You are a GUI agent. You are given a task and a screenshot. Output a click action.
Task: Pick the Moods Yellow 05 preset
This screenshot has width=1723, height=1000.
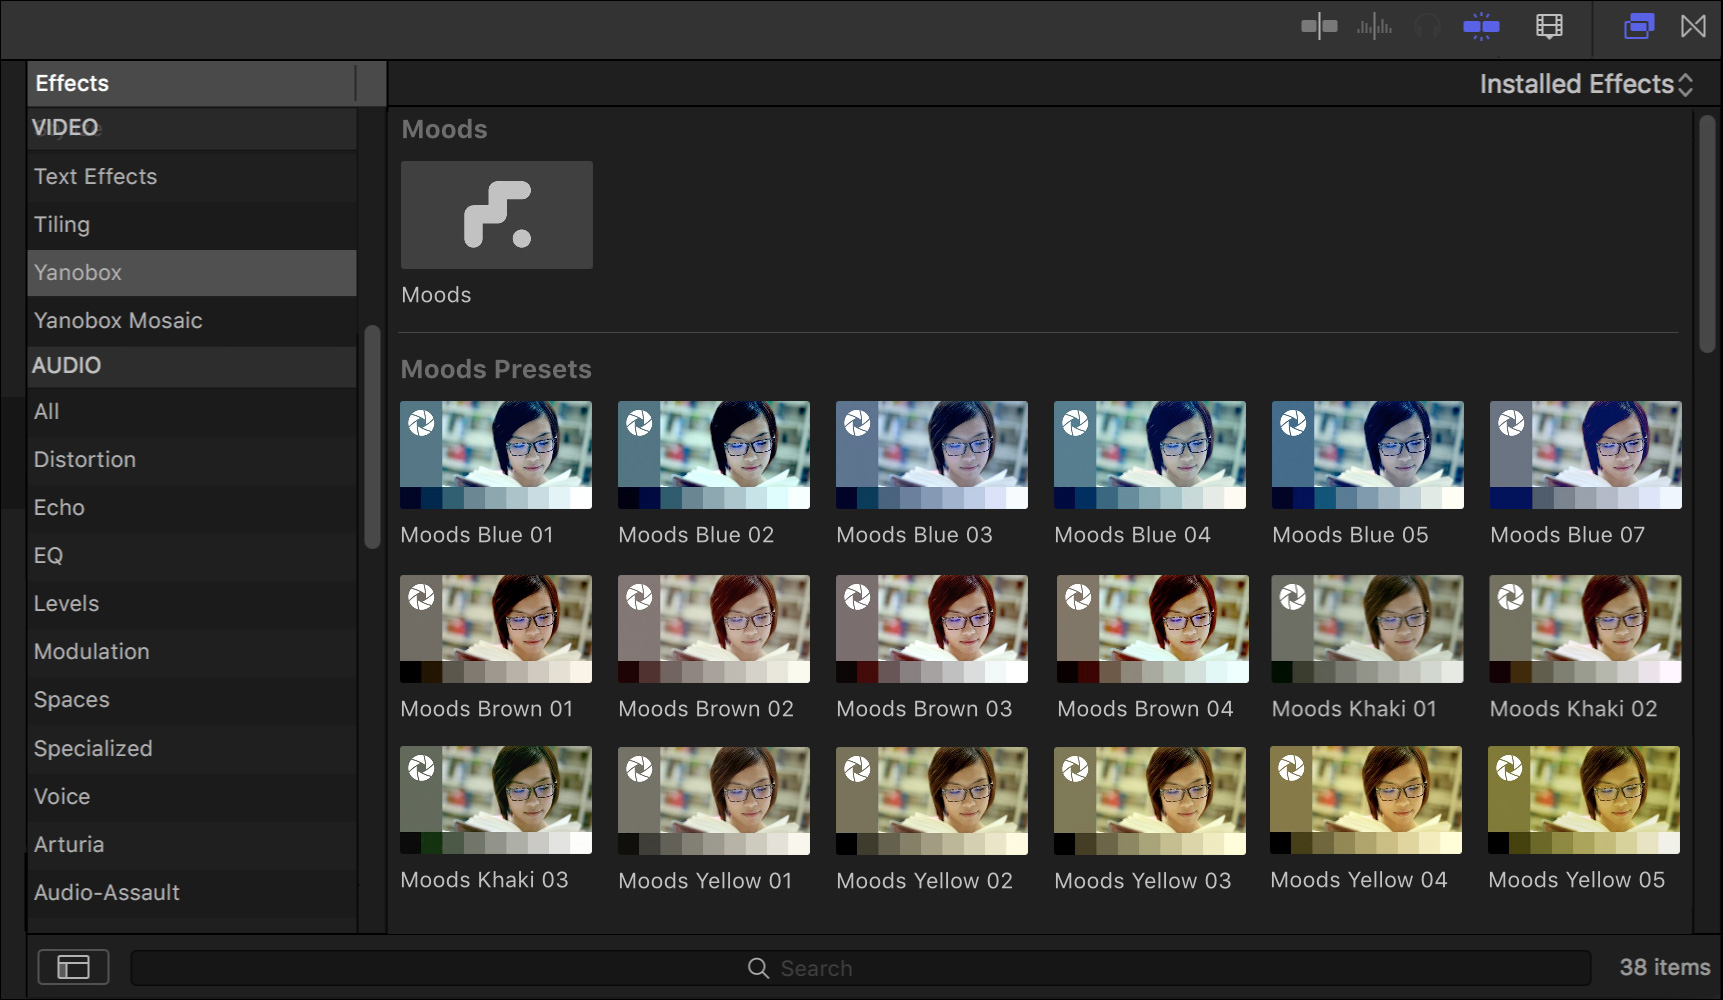click(1584, 800)
